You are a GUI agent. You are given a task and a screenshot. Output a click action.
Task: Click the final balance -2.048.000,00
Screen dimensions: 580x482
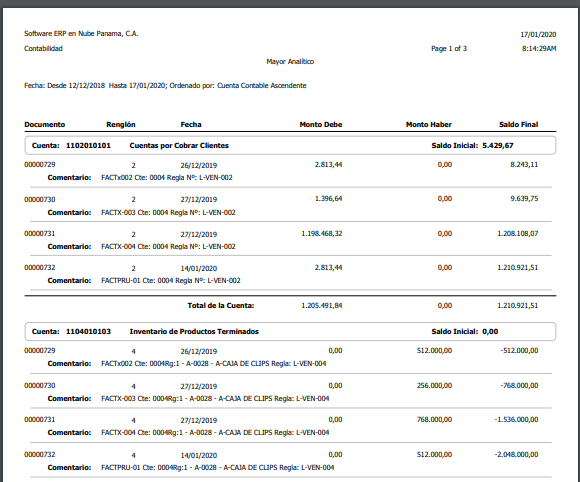tap(516, 454)
